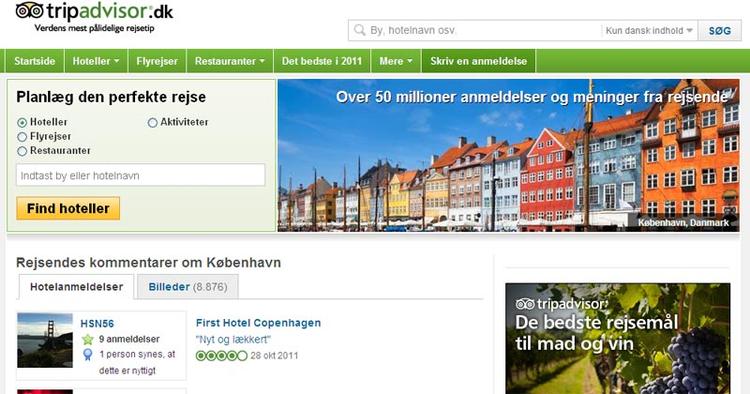Image resolution: width=750 pixels, height=394 pixels.
Task: Select the Aktiviteter radio button
Action: tap(153, 123)
